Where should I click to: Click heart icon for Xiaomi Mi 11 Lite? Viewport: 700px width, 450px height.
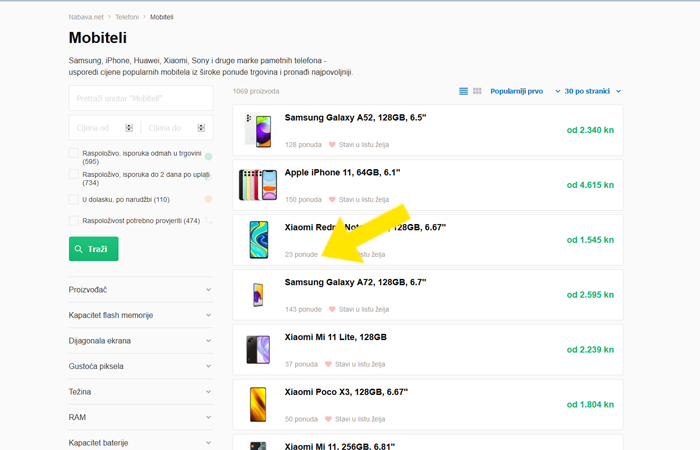pyautogui.click(x=329, y=364)
